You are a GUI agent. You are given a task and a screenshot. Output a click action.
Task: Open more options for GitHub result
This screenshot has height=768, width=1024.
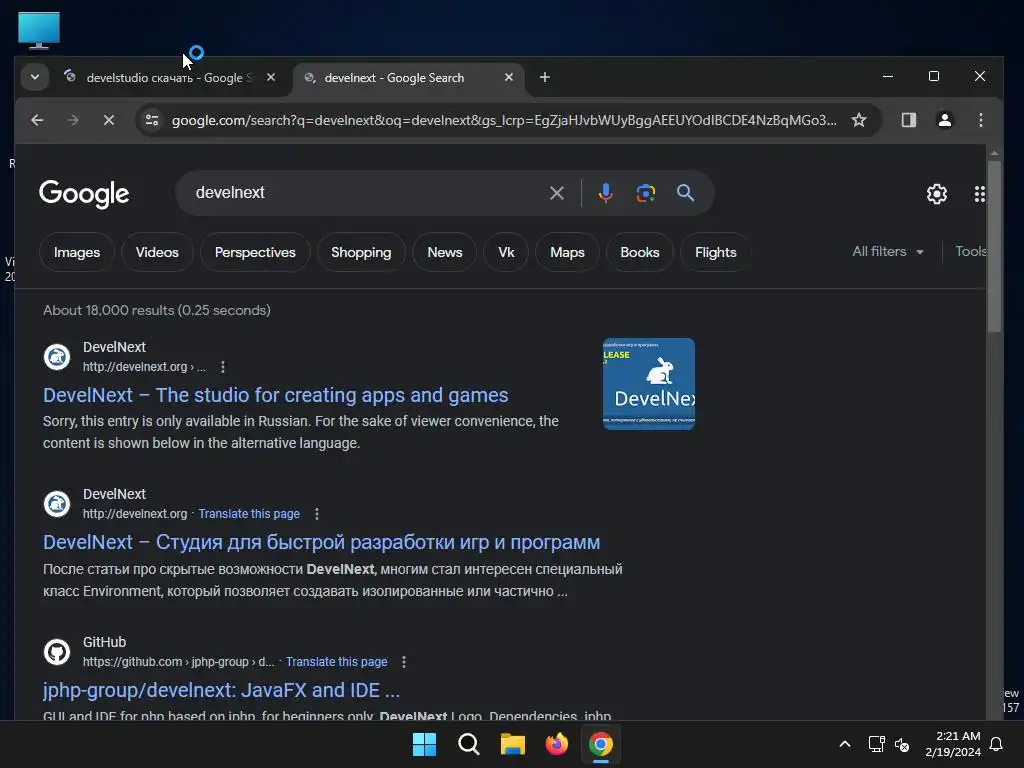[x=404, y=662]
